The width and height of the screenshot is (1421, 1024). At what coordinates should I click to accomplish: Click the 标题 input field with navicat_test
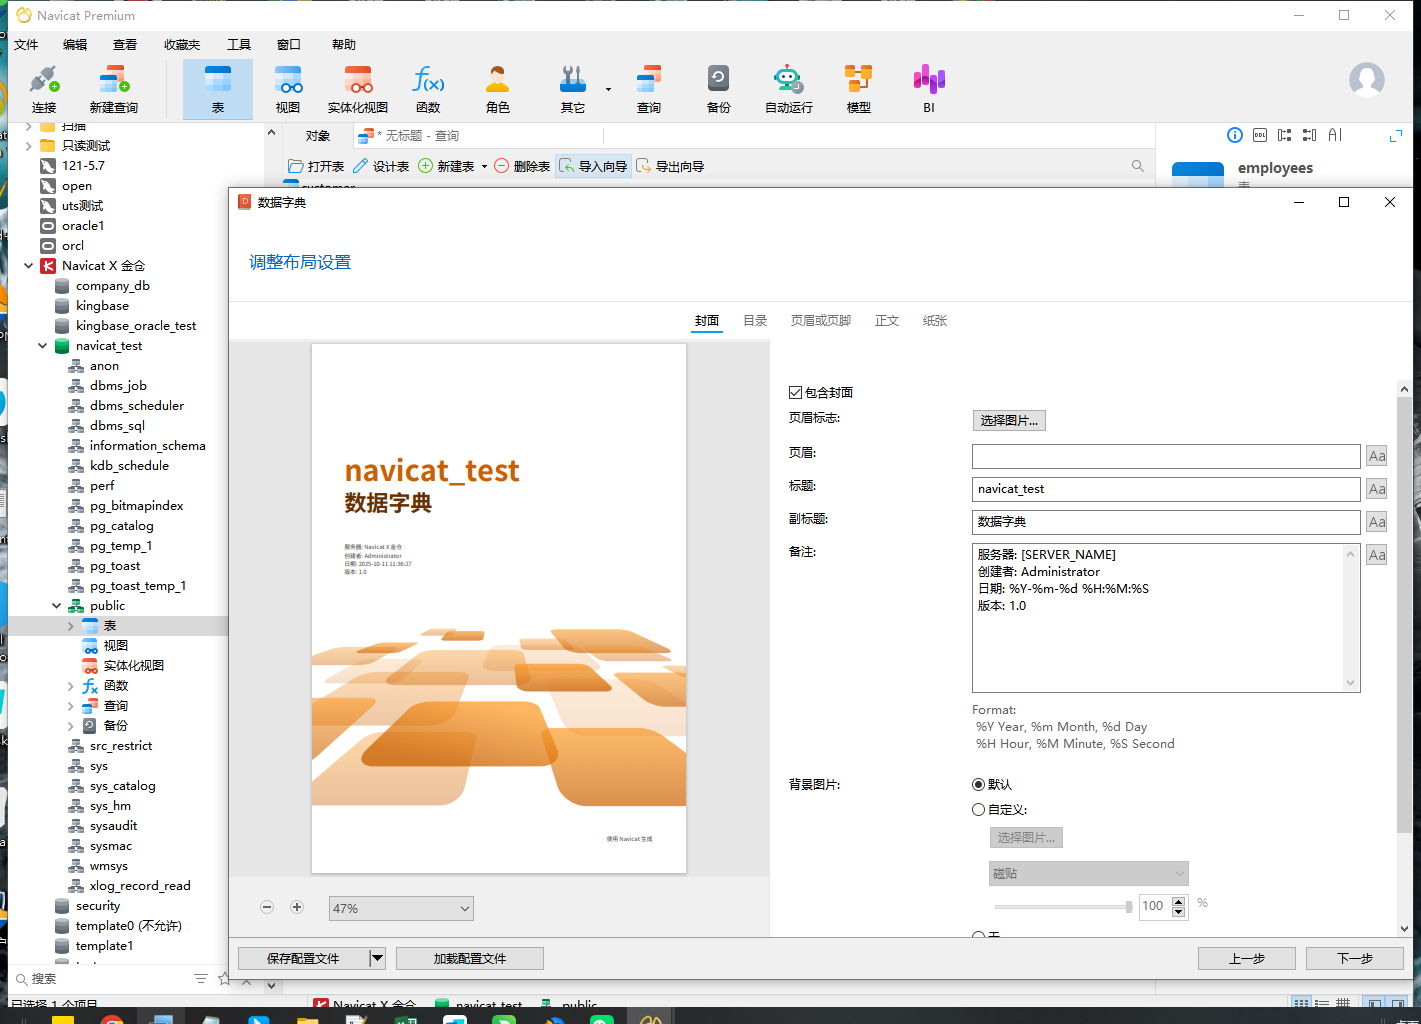tap(1165, 489)
